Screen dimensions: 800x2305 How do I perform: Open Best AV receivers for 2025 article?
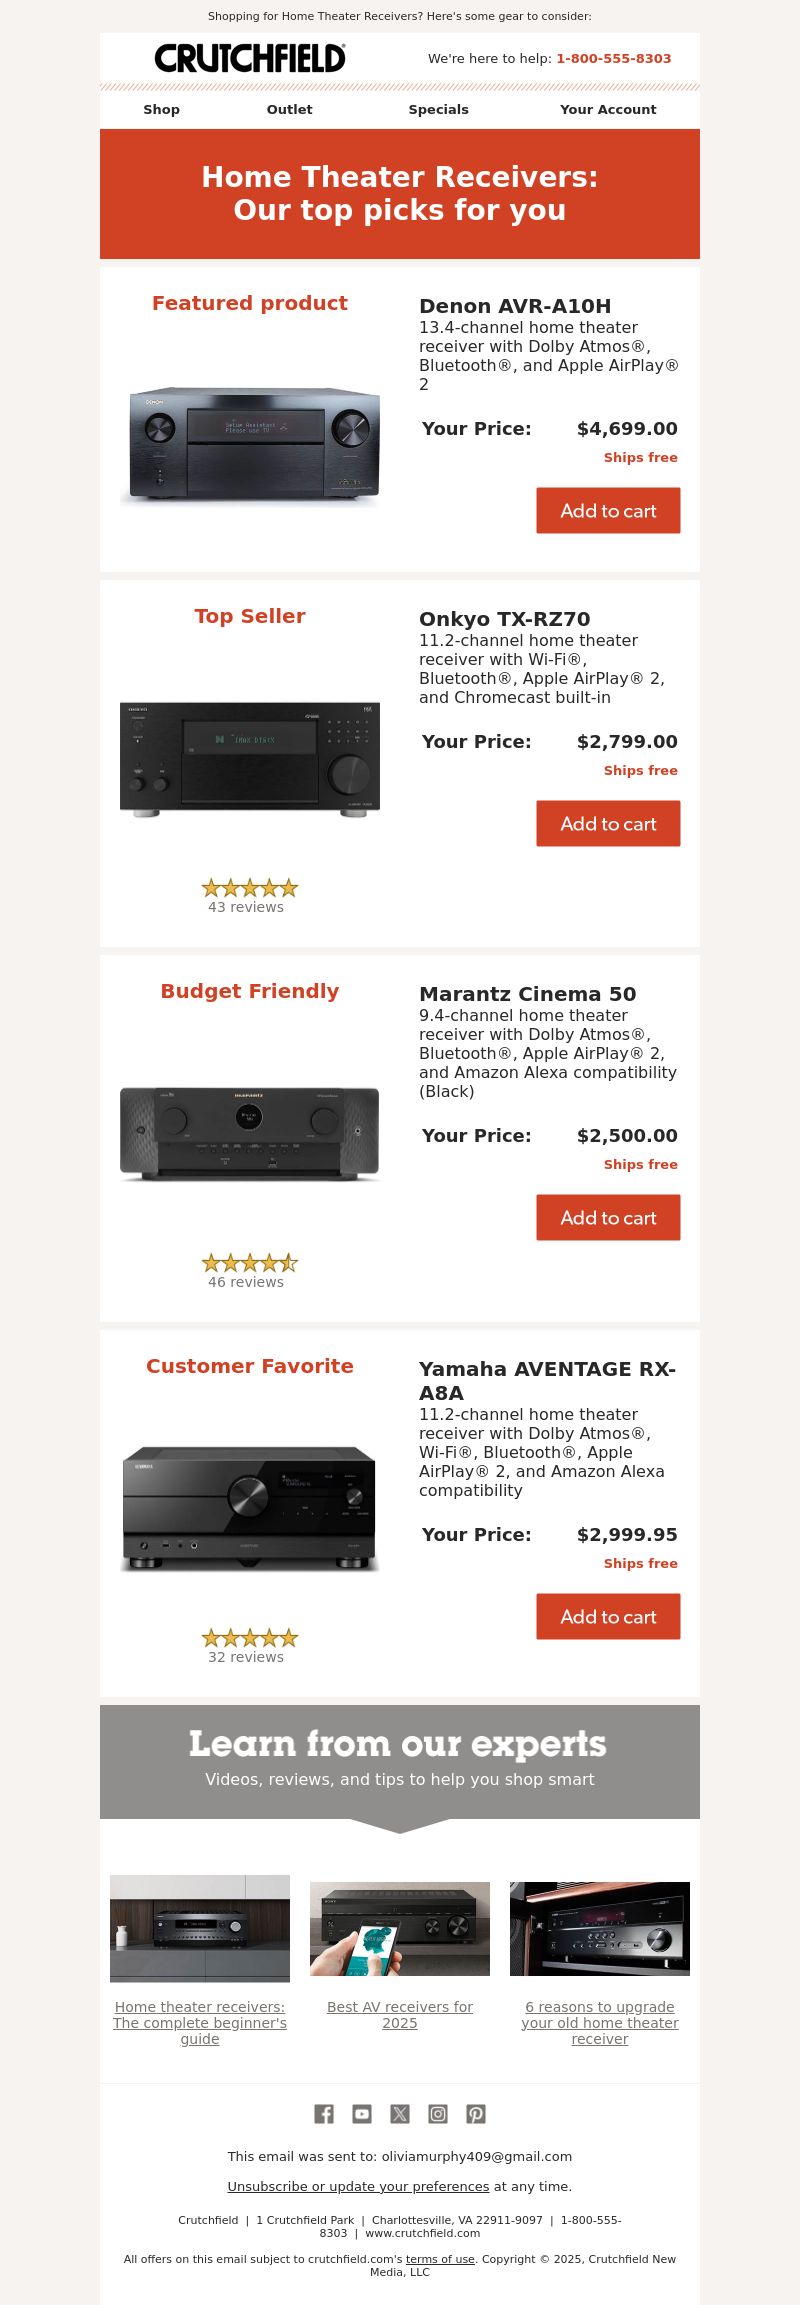click(400, 2015)
